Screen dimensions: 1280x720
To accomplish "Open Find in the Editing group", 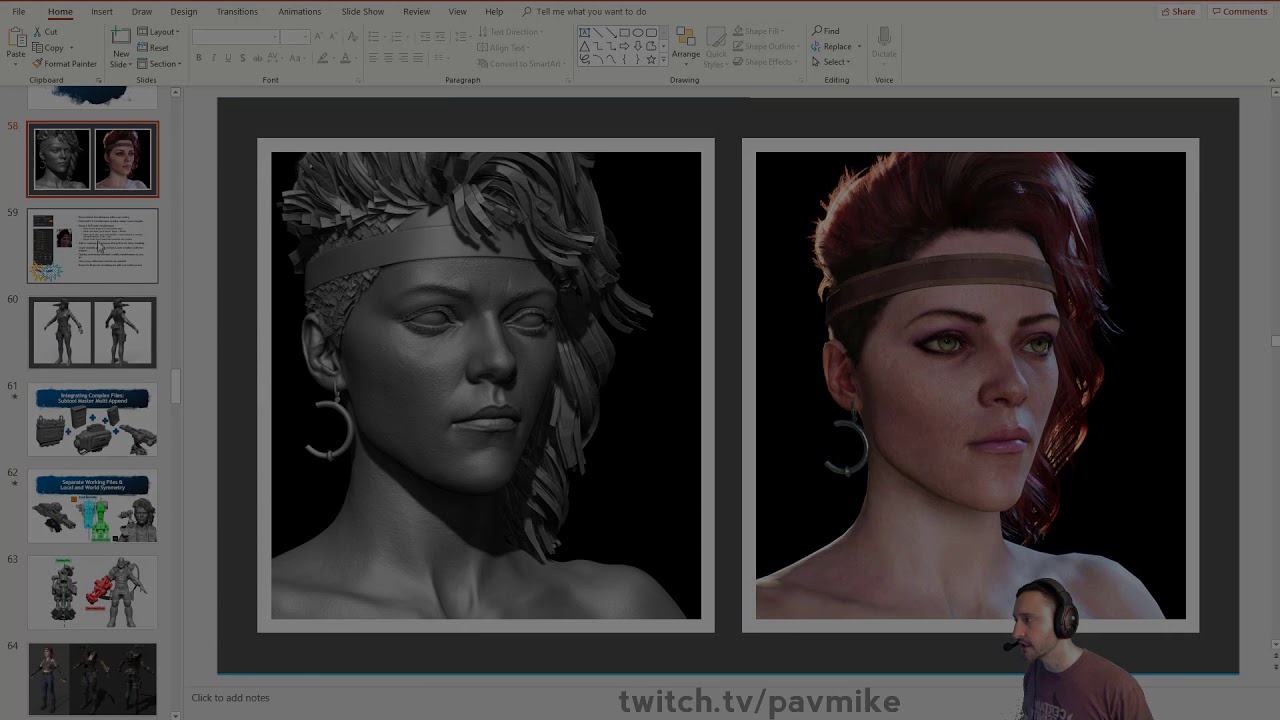I will 826,31.
